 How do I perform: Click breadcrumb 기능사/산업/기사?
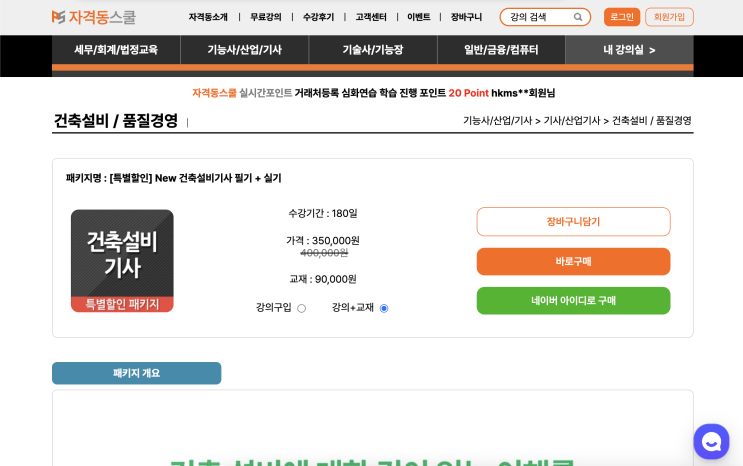(498, 120)
